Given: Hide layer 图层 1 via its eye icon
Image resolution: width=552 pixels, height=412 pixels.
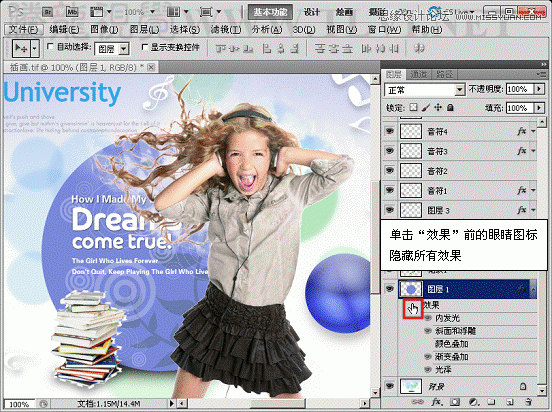Looking at the screenshot, I should [x=390, y=289].
